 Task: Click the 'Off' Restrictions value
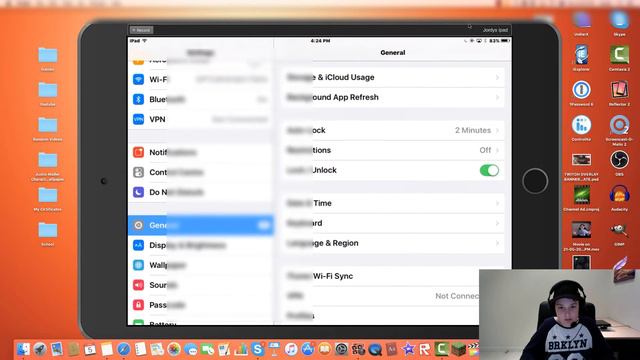[x=485, y=150]
